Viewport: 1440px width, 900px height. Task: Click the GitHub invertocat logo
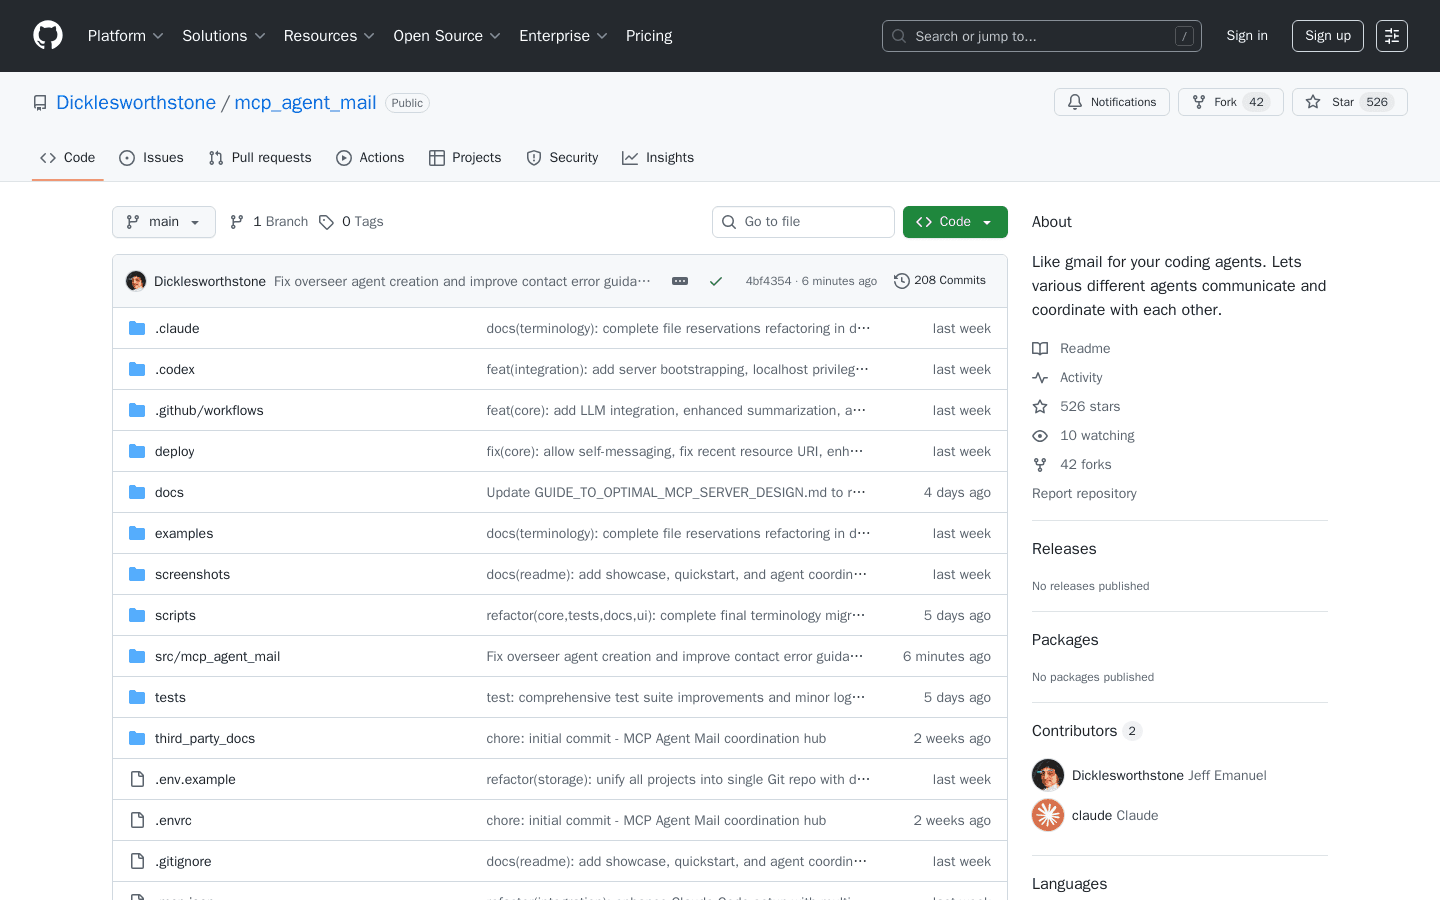[x=47, y=36]
